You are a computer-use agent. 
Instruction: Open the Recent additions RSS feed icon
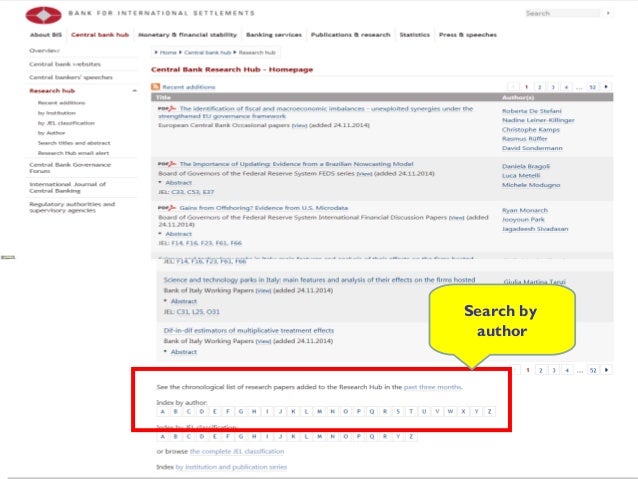[155, 87]
